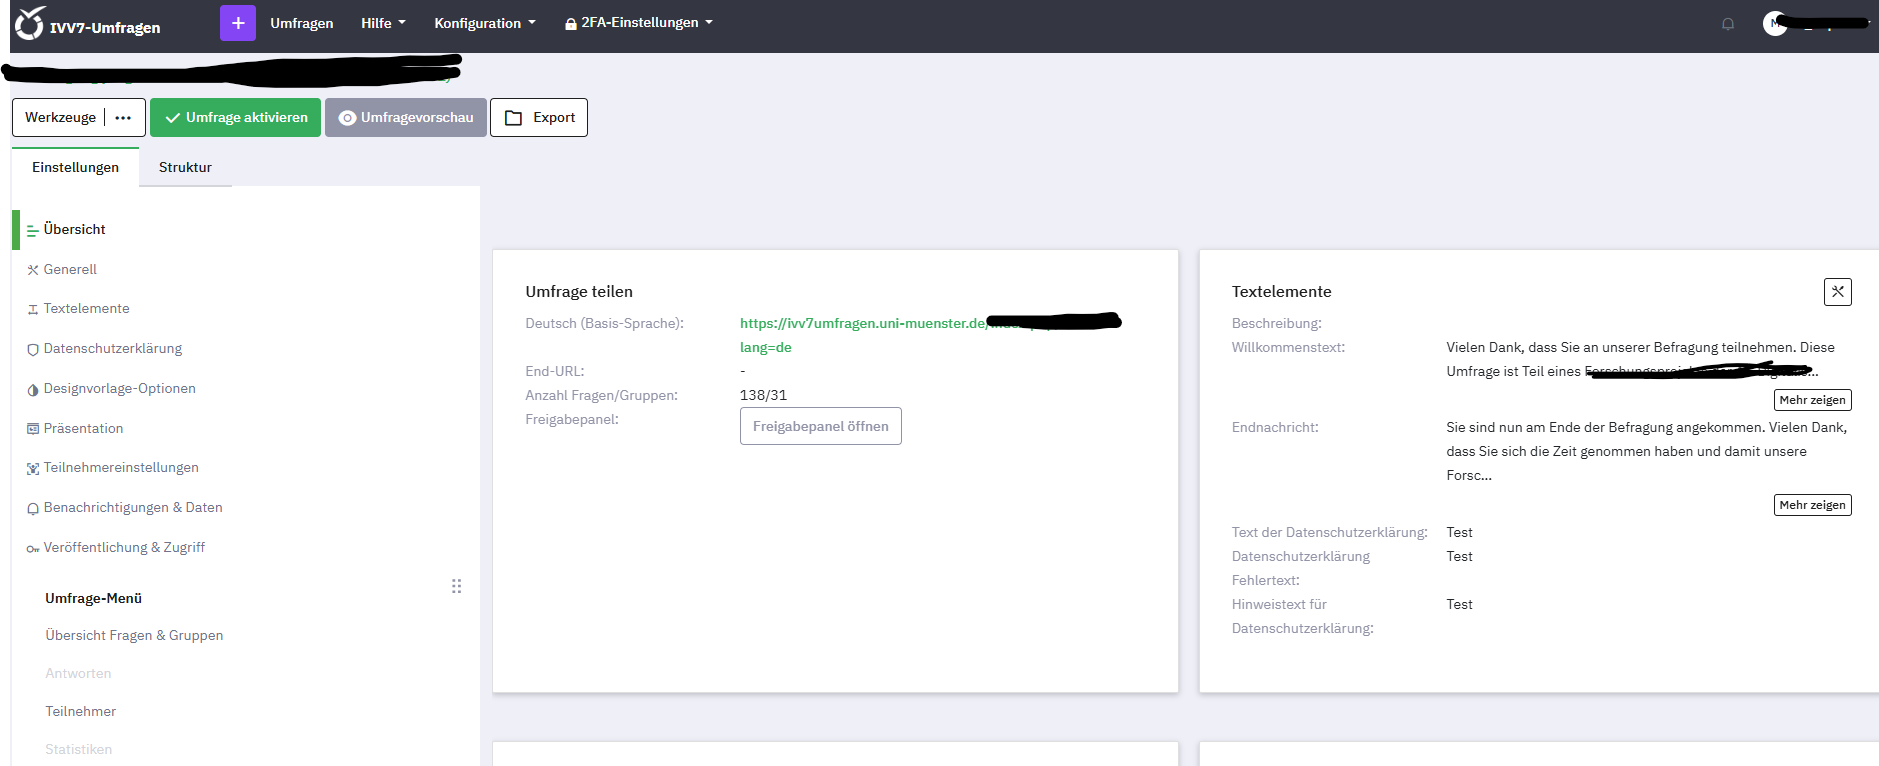
Task: Click the user avatar in top bar
Action: pos(1775,24)
